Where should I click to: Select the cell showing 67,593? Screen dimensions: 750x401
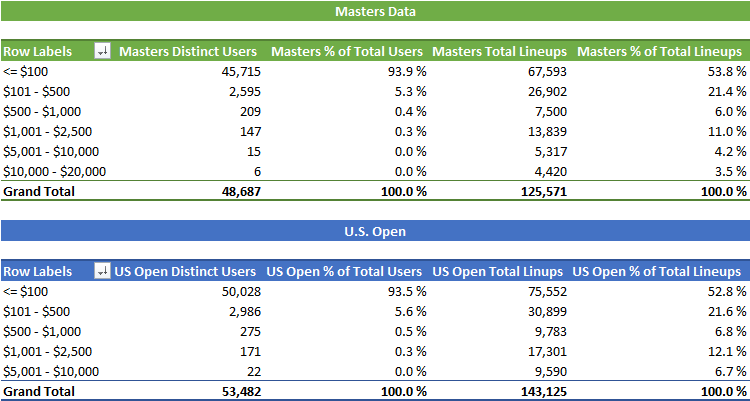click(547, 72)
